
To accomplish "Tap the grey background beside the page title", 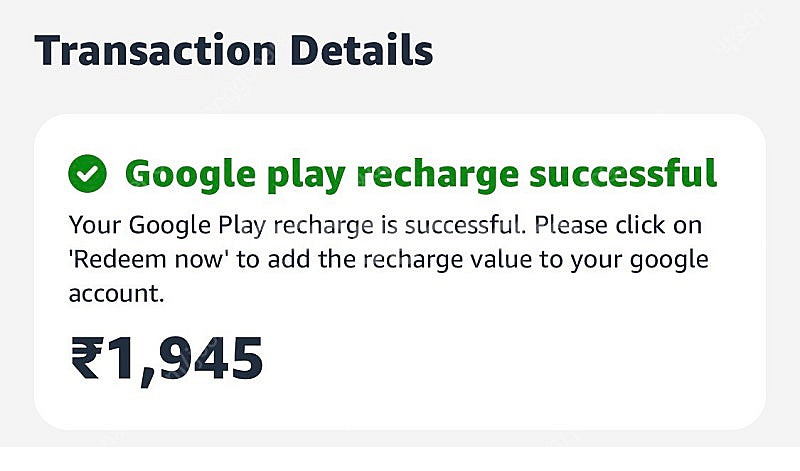I will coord(612,50).
